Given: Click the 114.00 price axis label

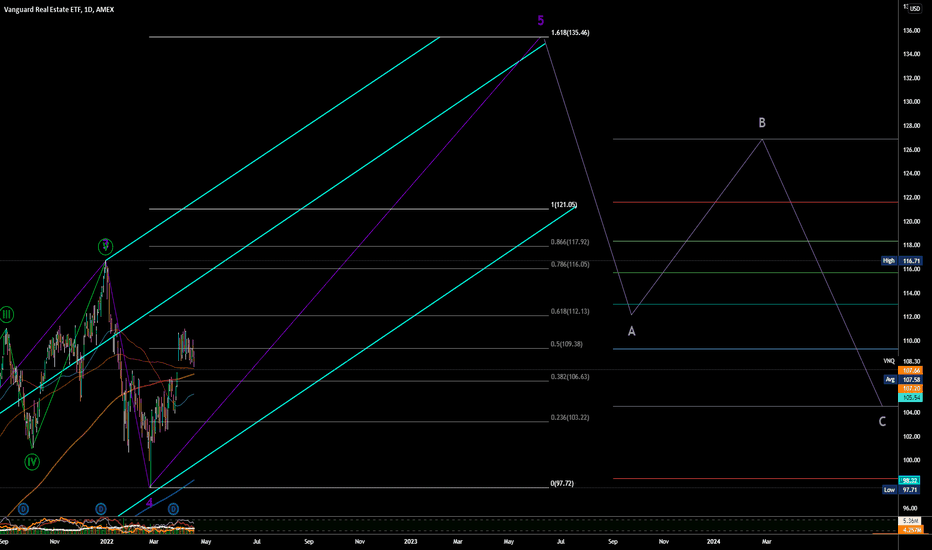Looking at the screenshot, I should coord(911,293).
